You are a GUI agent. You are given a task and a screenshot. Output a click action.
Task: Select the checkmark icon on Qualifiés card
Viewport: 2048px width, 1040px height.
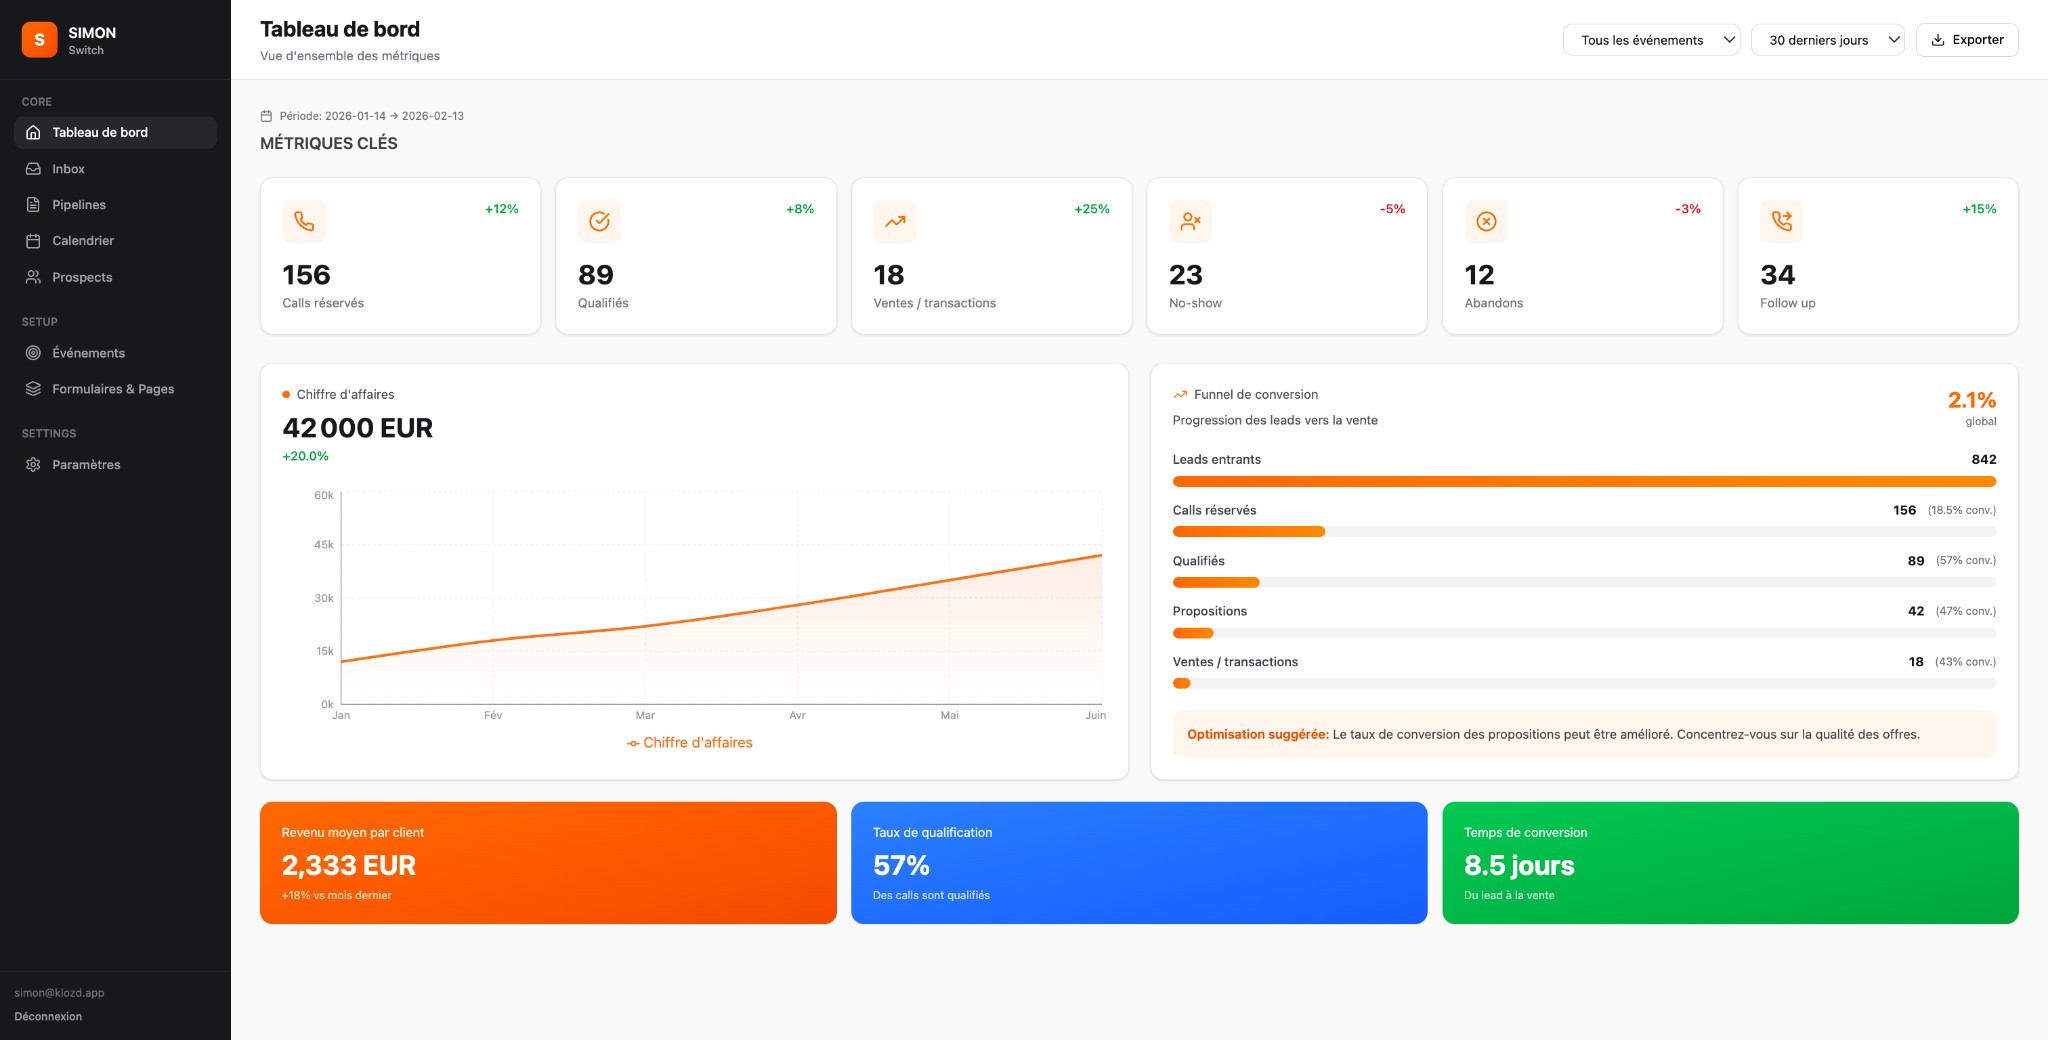coord(599,221)
